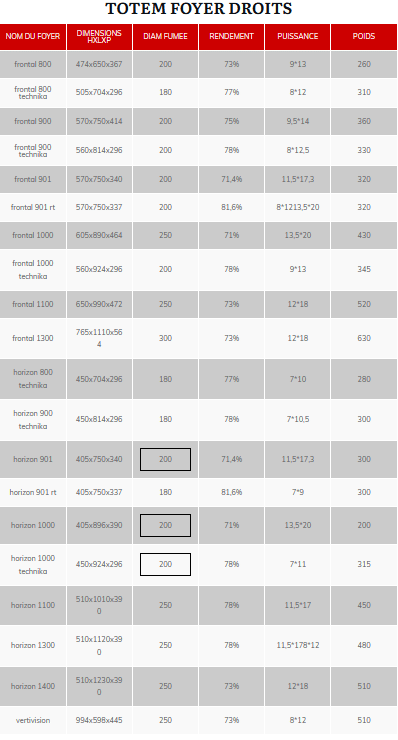Viewport: 398px width, 740px height.
Task: Click the PUISSANCE column header
Action: 297,36
